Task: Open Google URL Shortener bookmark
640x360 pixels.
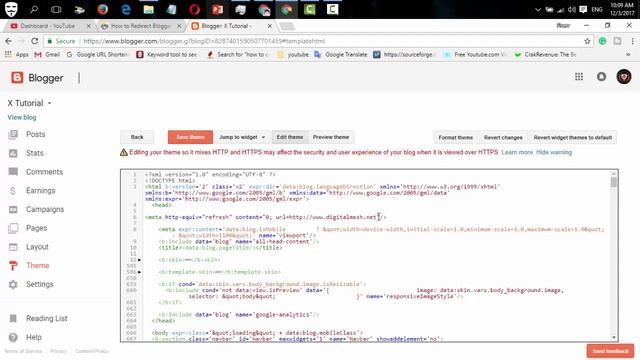Action: click(98, 54)
